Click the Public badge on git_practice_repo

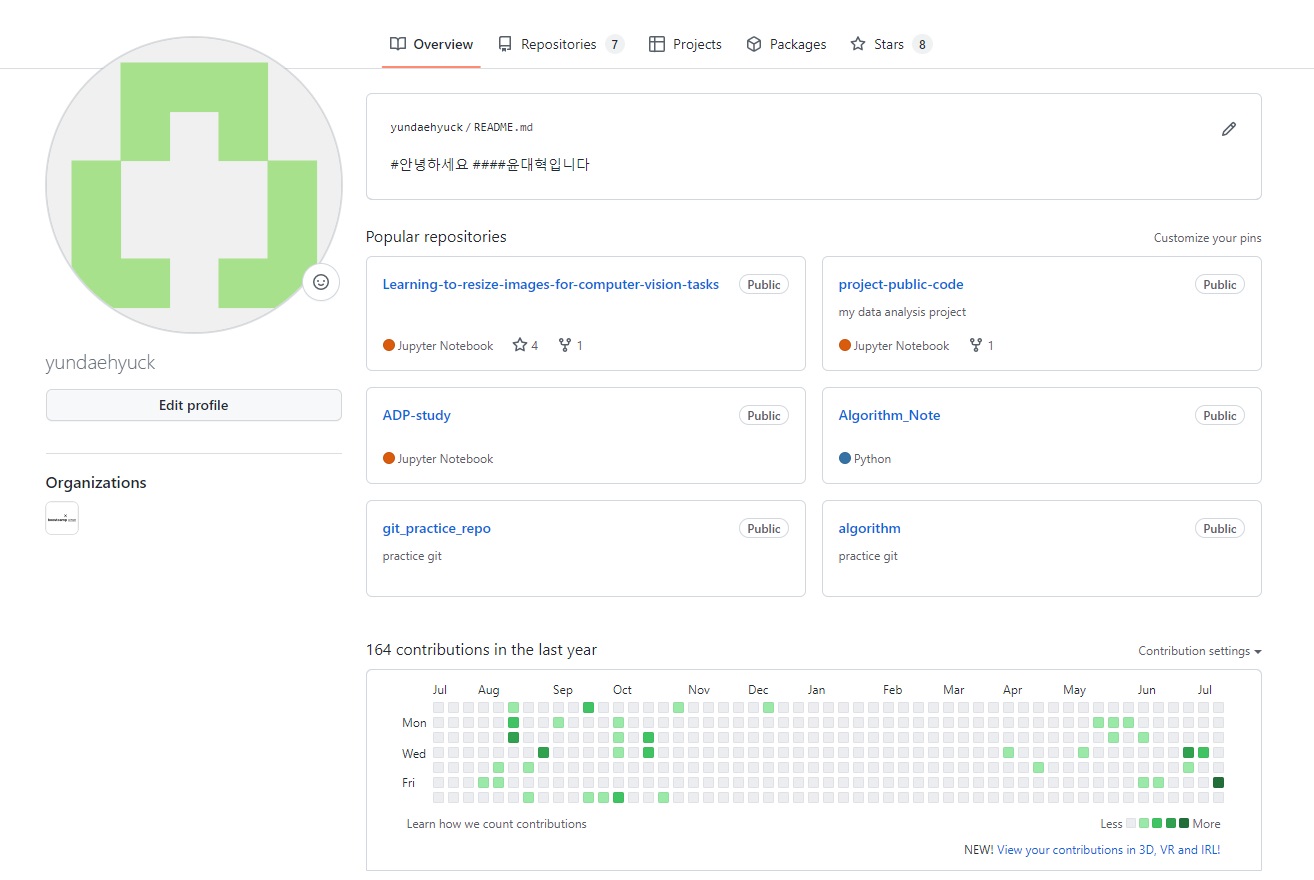764,528
